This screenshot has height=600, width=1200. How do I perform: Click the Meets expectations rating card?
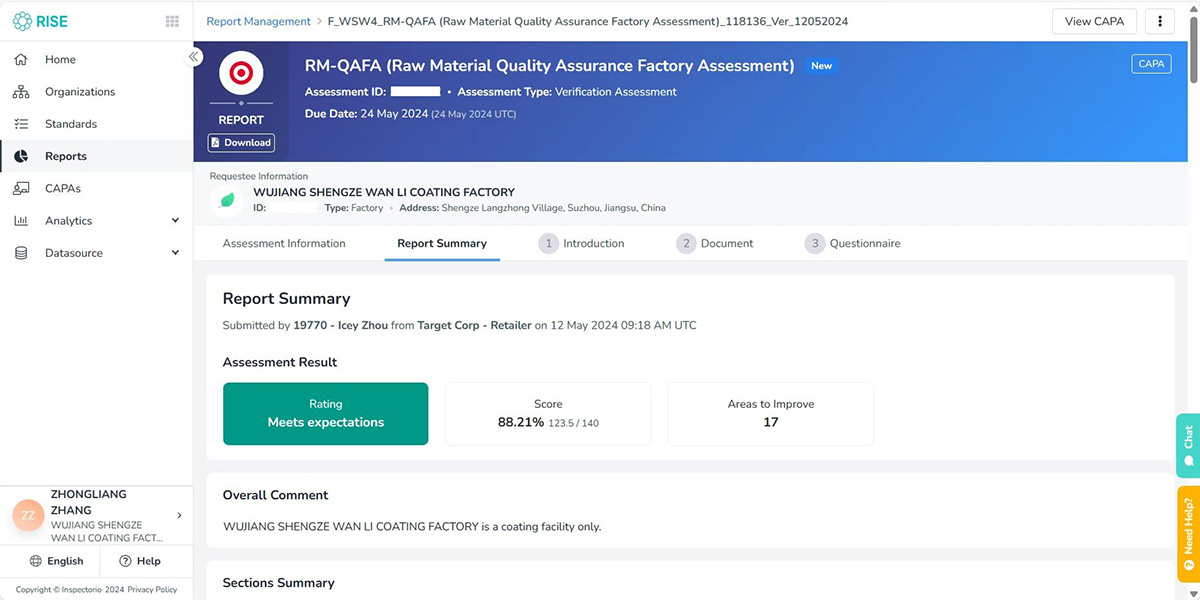point(326,414)
